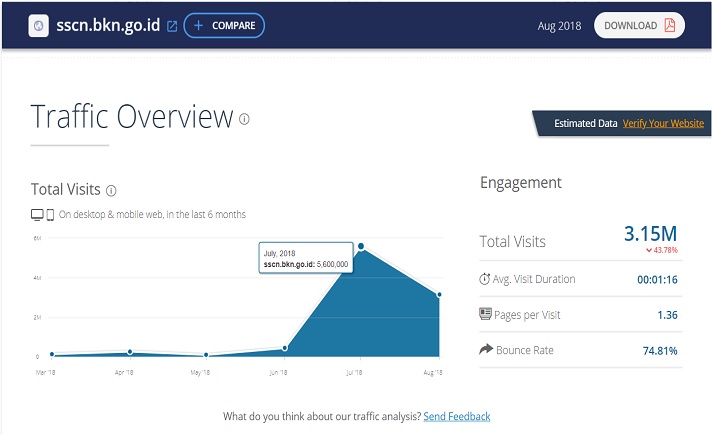
Task: Click the Pages per Visit label
Action: point(527,315)
